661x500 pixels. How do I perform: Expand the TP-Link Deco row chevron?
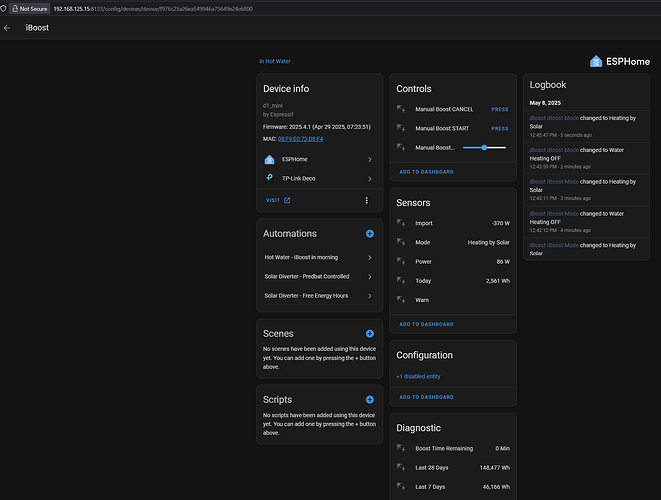click(370, 179)
